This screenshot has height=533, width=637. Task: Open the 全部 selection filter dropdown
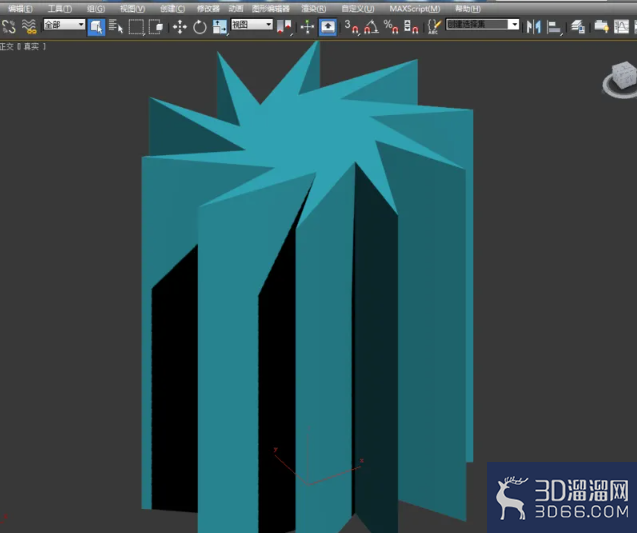click(64, 25)
